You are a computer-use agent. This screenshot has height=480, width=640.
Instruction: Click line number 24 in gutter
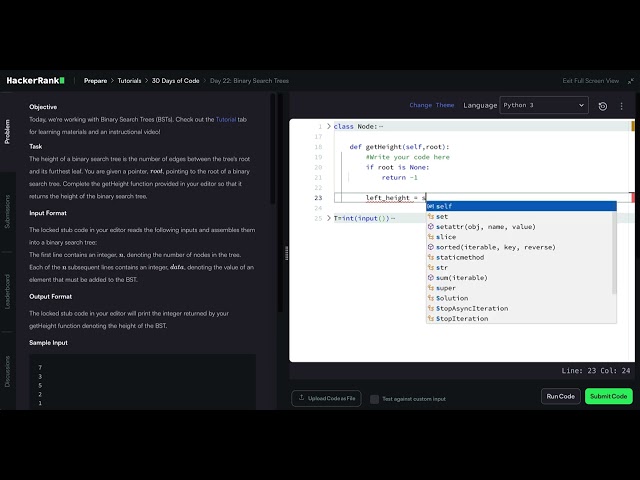(x=318, y=208)
